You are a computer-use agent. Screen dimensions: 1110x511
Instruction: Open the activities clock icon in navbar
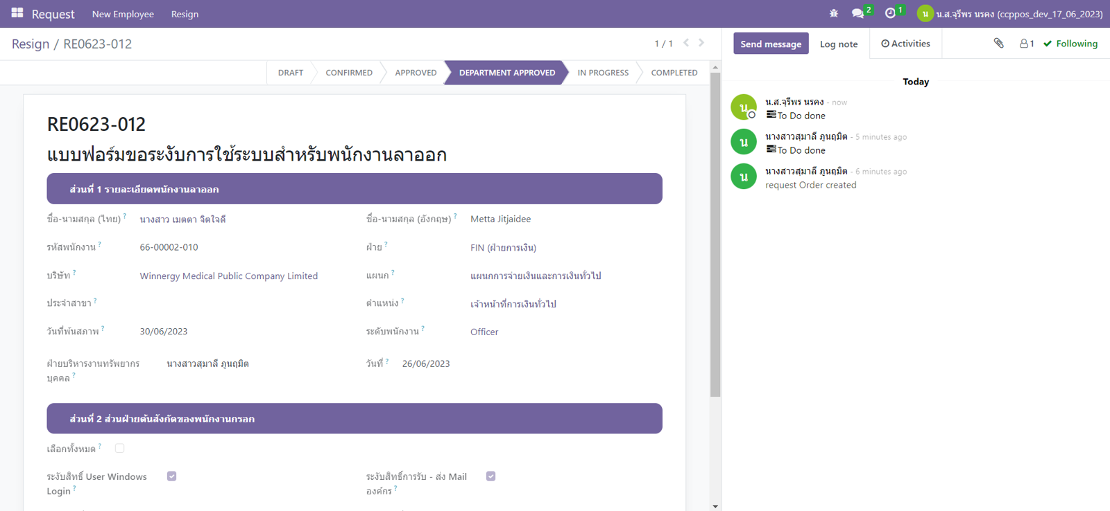891,14
